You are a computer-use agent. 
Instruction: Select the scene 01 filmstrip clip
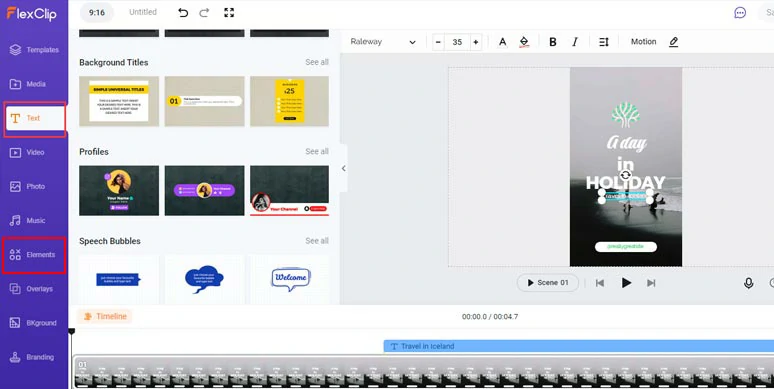coord(424,372)
